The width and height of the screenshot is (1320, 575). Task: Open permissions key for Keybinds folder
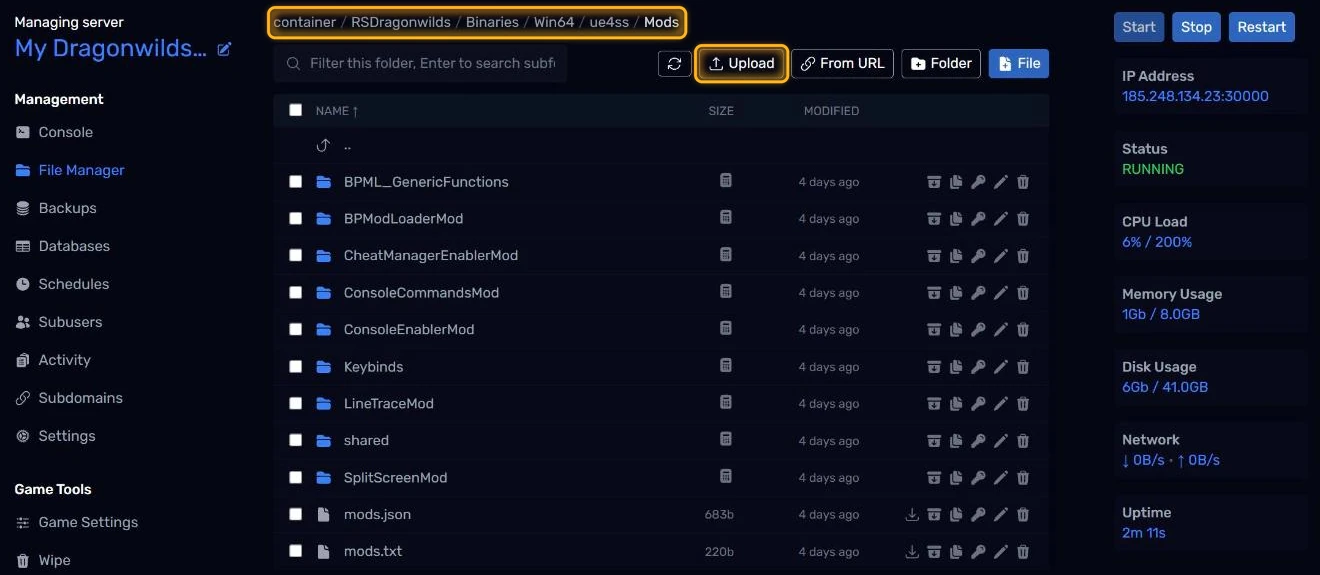(978, 367)
